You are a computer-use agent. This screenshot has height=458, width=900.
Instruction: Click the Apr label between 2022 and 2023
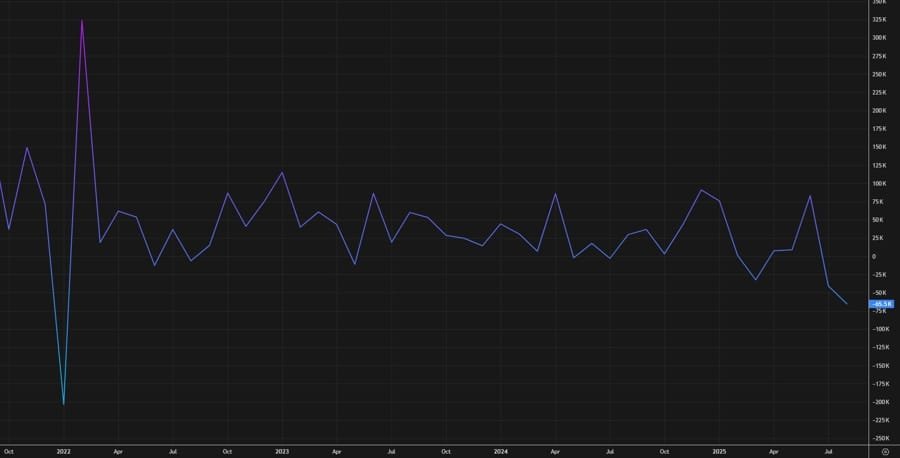click(x=118, y=451)
